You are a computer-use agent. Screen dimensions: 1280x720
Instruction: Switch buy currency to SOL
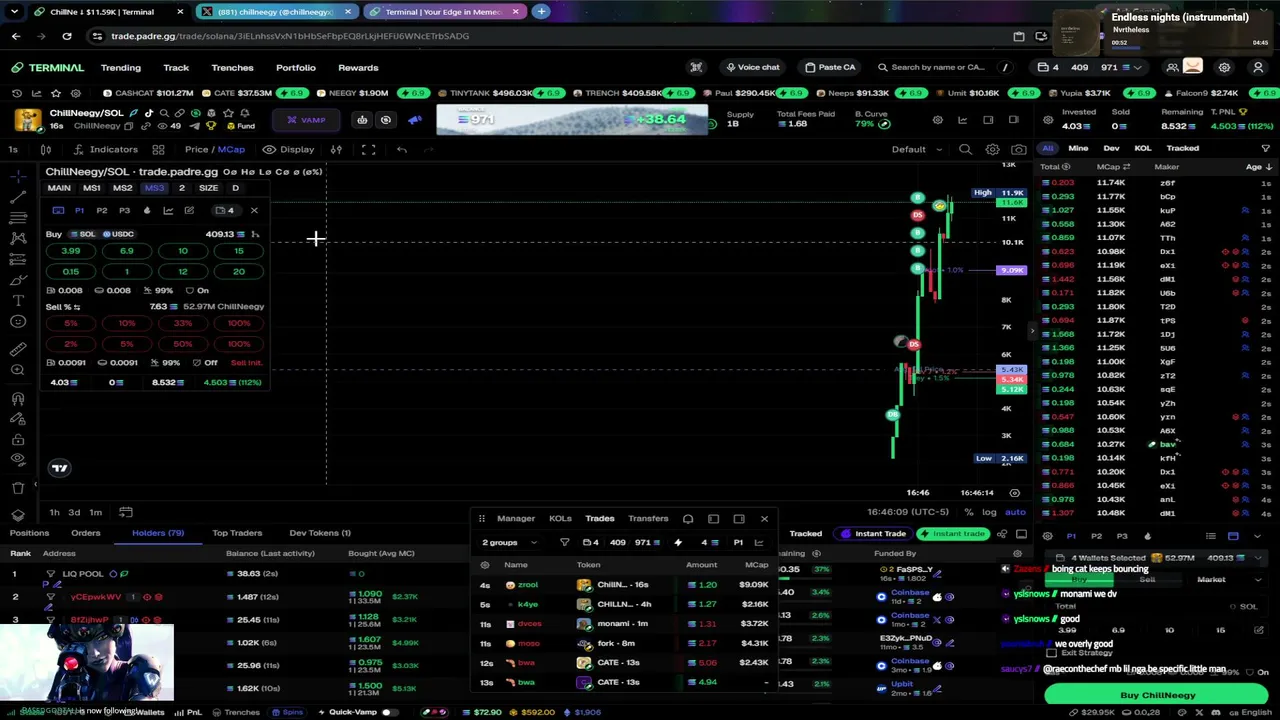(x=82, y=234)
